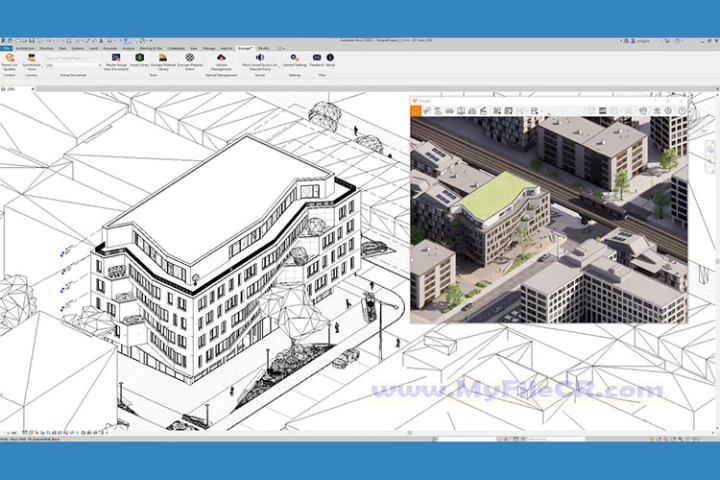720x480 pixels.
Task: Open the Enscape Asset Library
Action: pyautogui.click(x=140, y=58)
